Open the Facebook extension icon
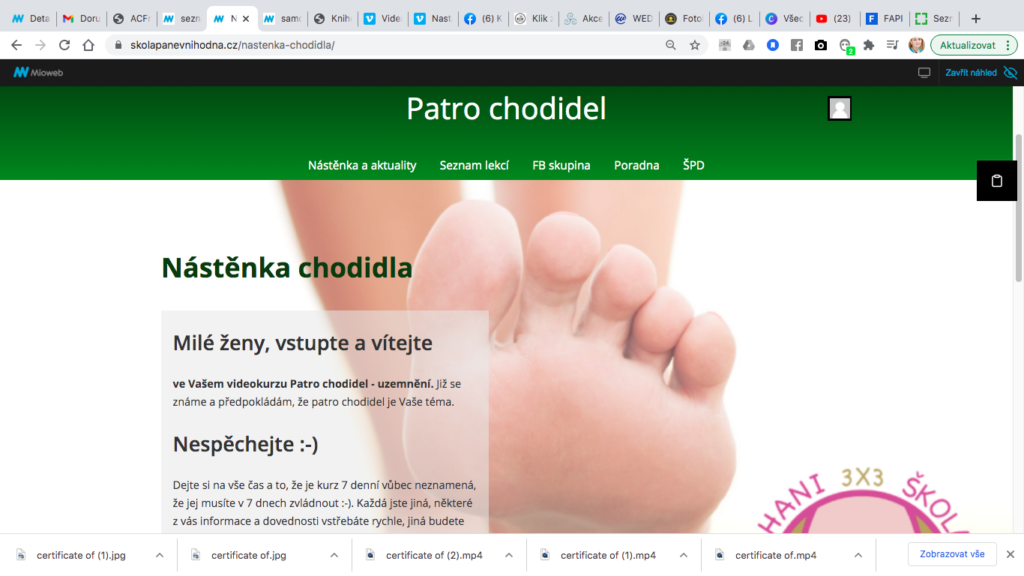Viewport: 1024px width, 576px height. click(797, 45)
